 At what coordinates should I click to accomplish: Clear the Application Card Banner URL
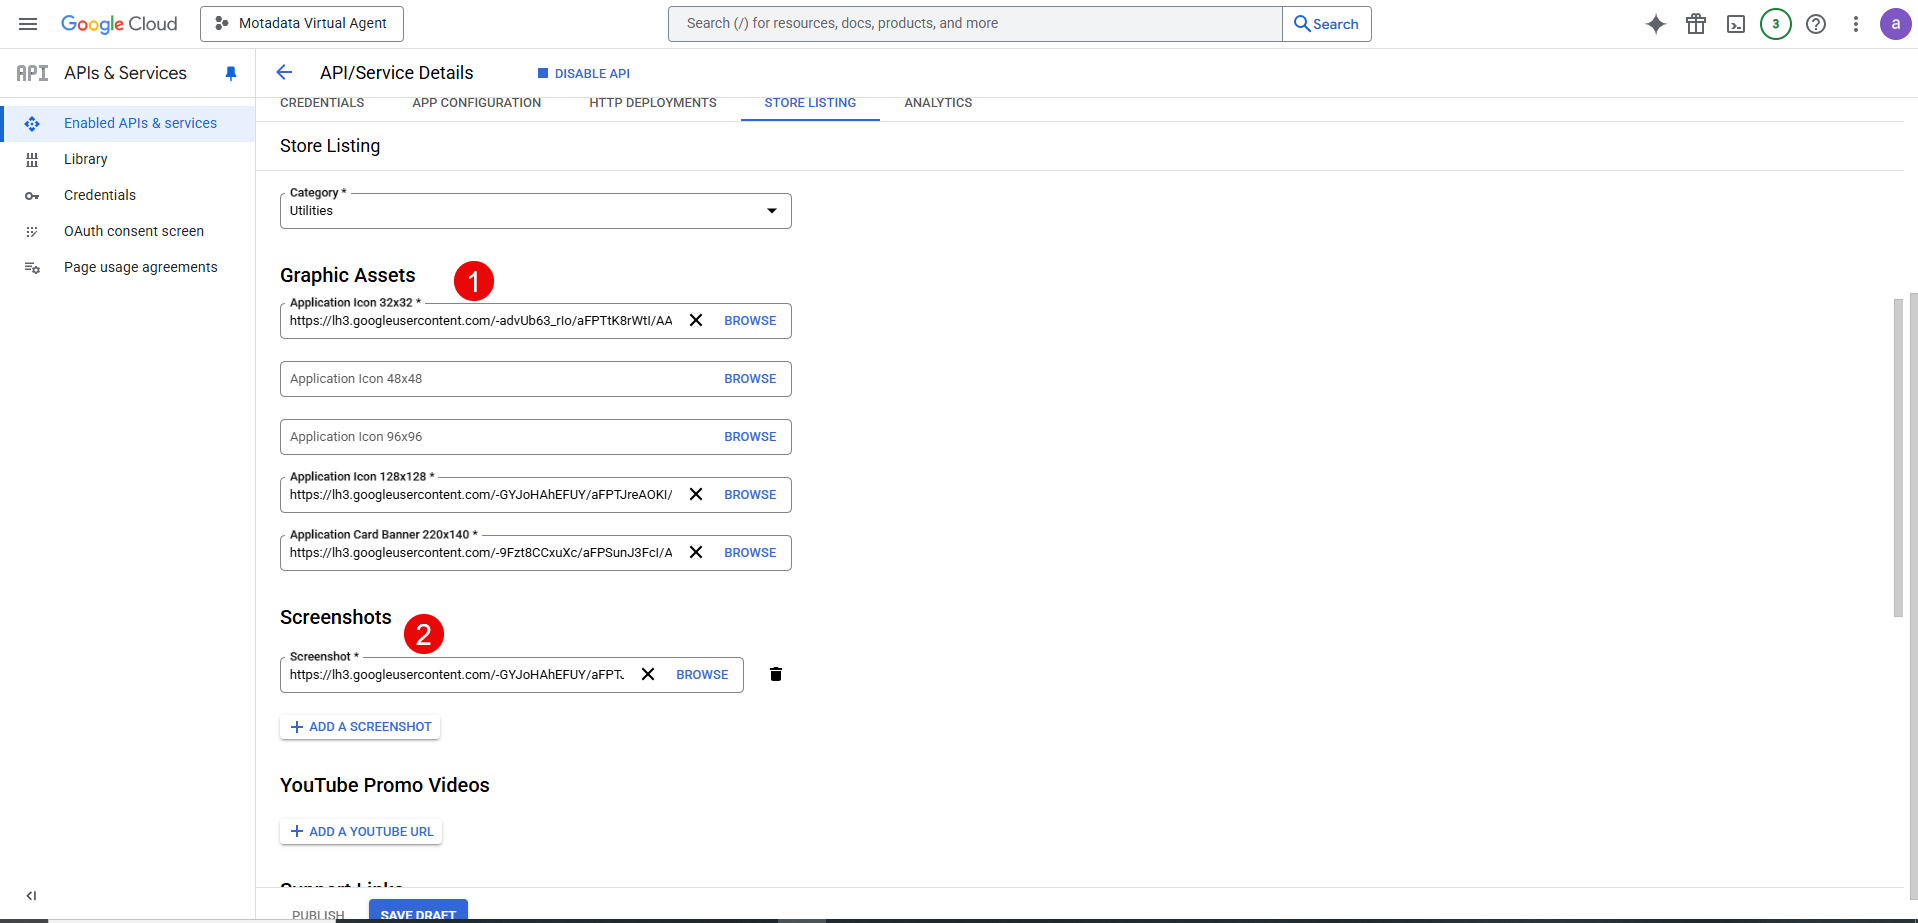(696, 551)
